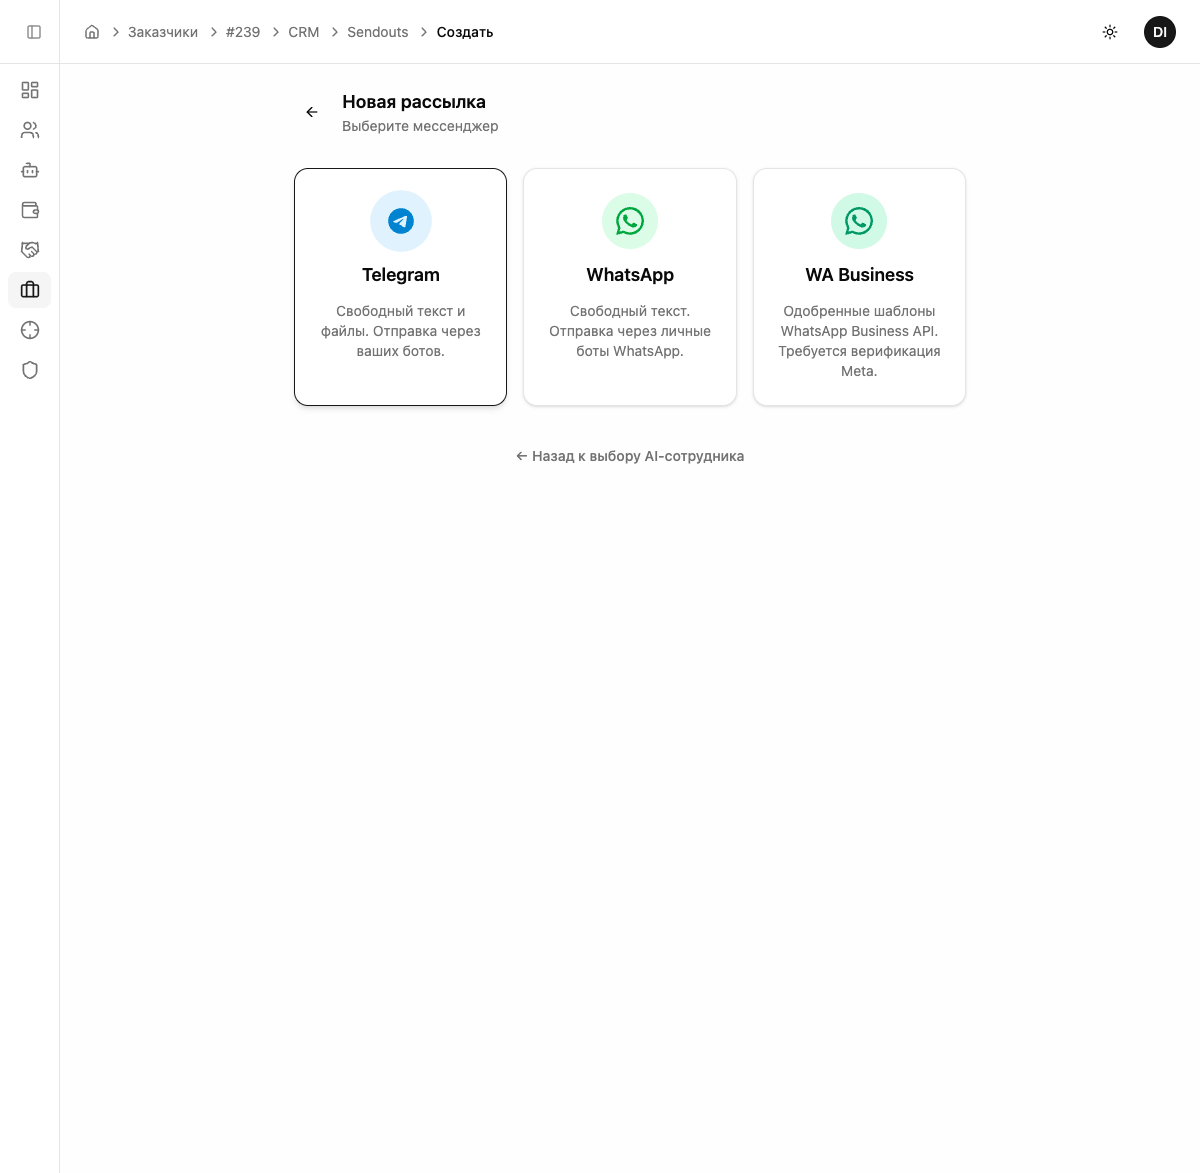Select the briefcase icon in sidebar

click(x=30, y=290)
